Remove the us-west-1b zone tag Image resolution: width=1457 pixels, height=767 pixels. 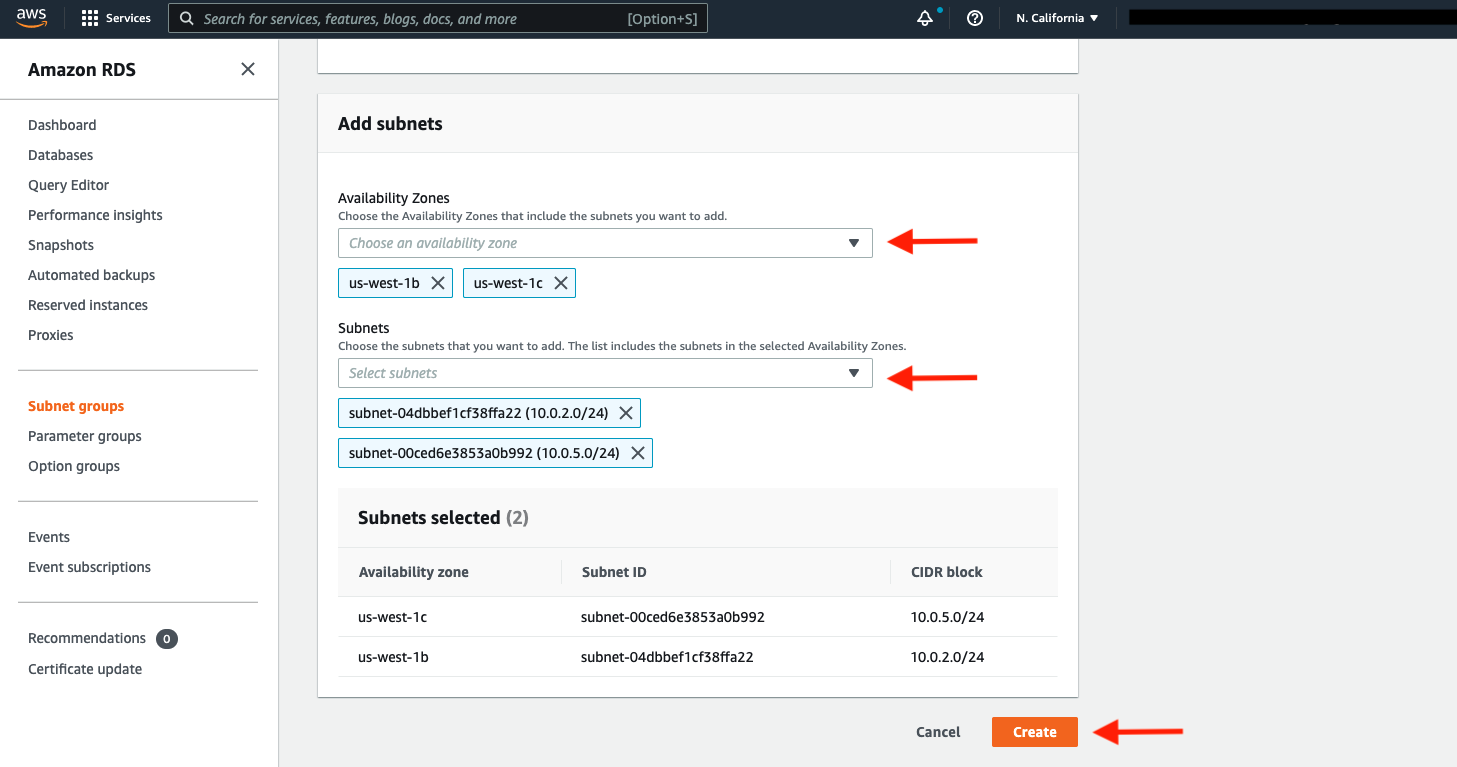437,283
